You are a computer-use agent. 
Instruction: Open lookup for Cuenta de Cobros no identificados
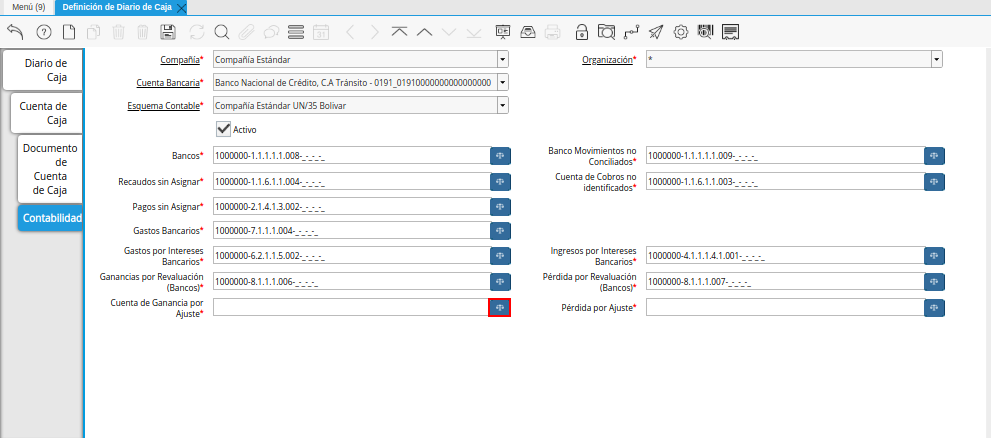point(934,182)
